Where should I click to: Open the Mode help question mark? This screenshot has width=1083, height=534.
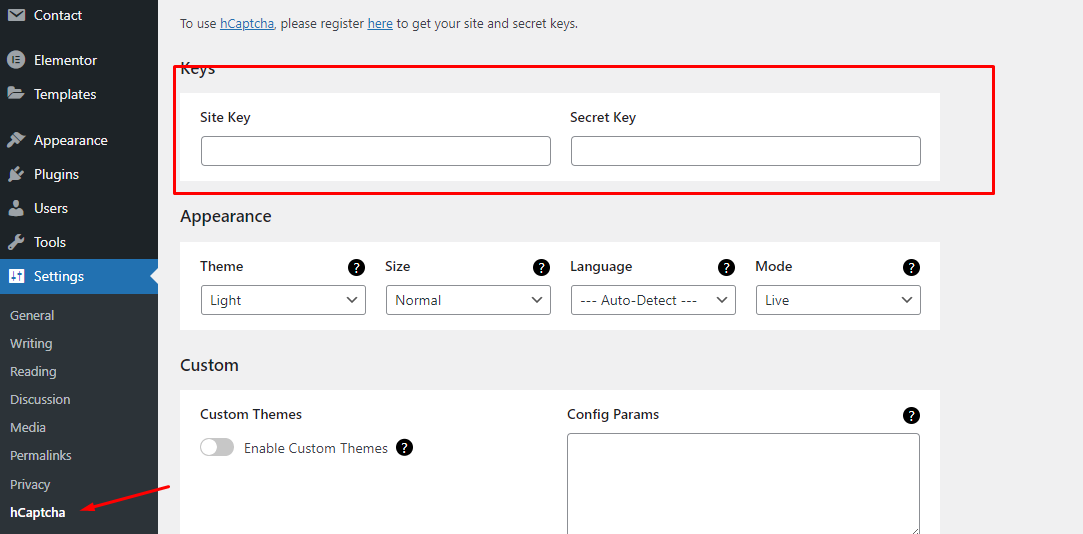coord(911,267)
